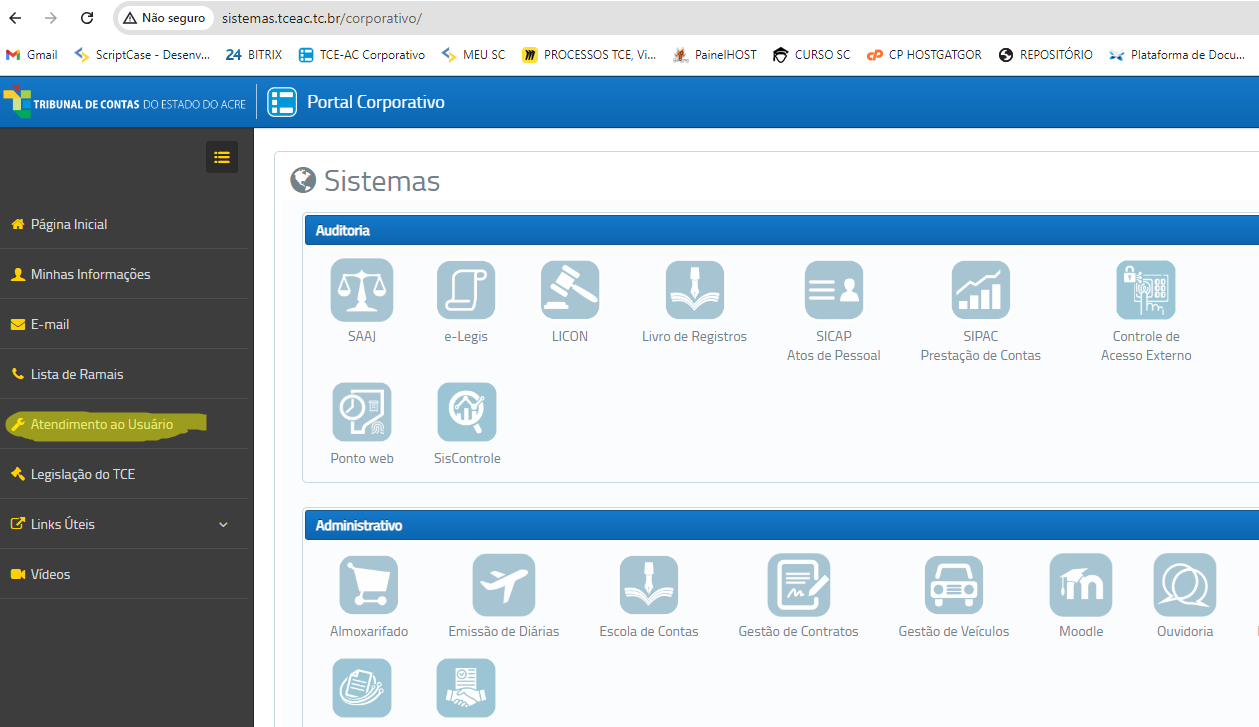Reload the page with browser refresh

pos(87,18)
